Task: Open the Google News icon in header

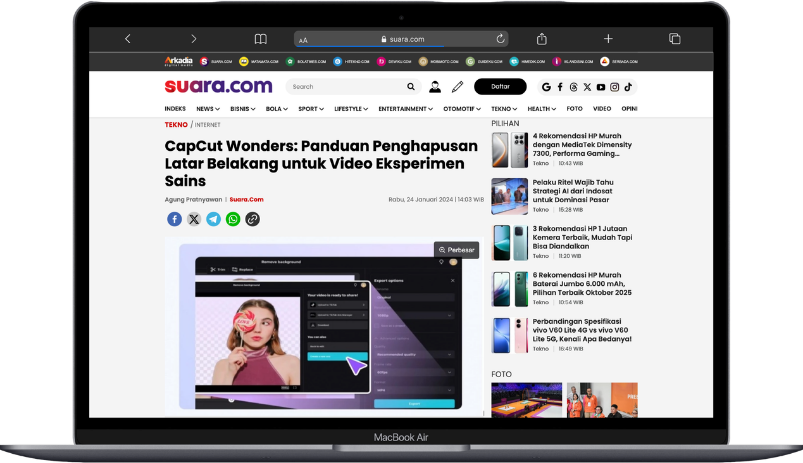Action: (x=546, y=87)
